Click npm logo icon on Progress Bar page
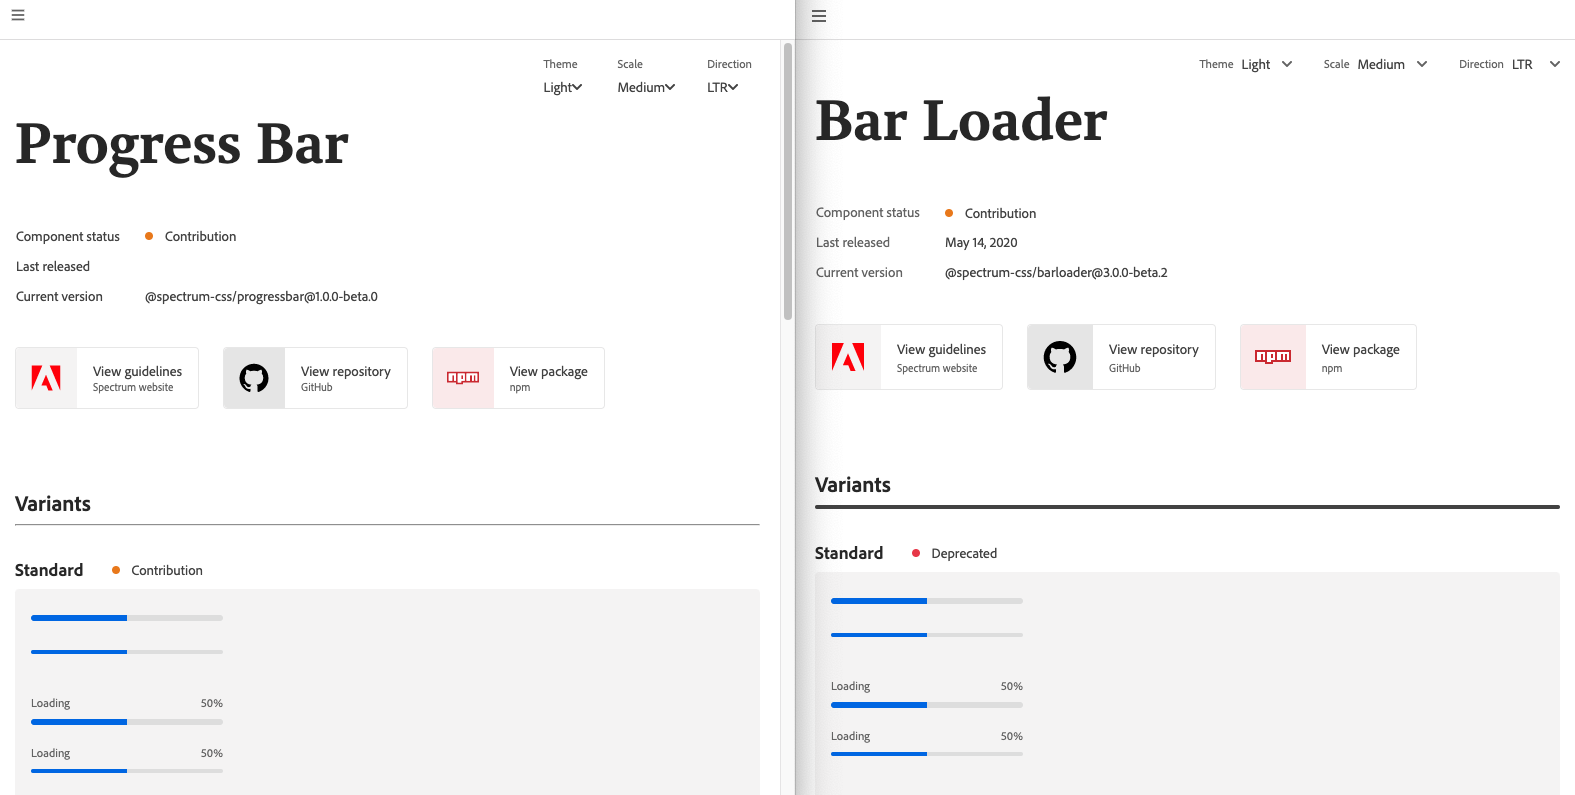The image size is (1575, 795). coord(463,378)
